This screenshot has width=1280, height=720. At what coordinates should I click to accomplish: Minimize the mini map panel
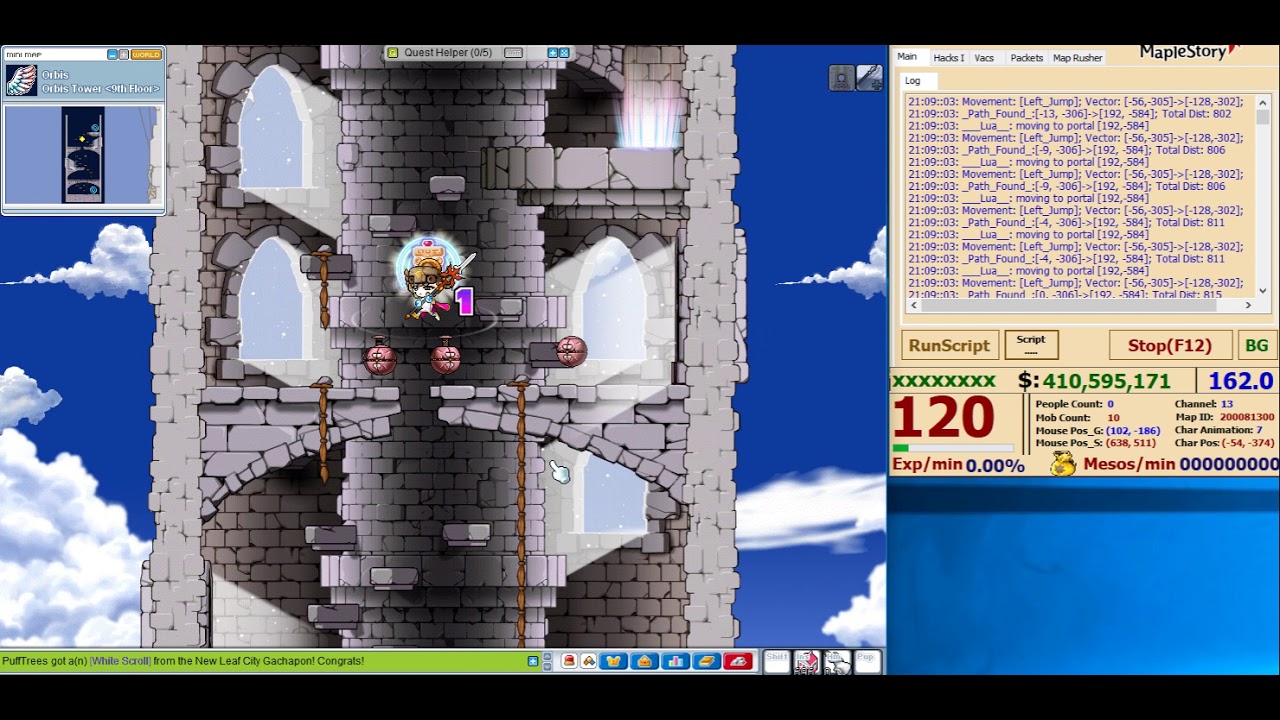[112, 55]
